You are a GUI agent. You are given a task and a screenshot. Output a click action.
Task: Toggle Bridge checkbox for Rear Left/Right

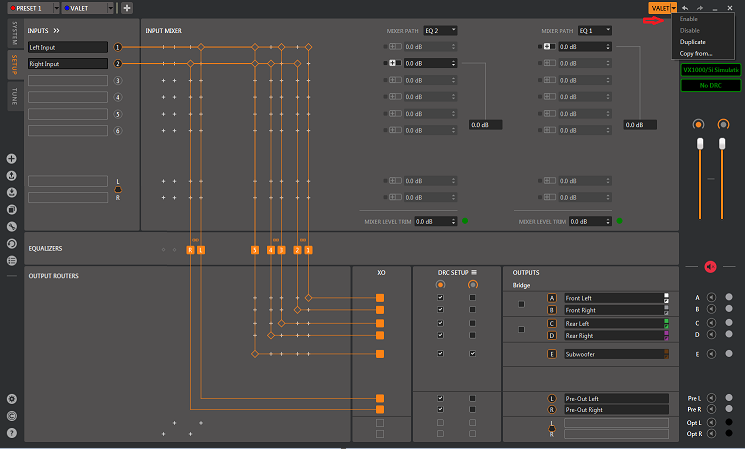click(521, 329)
